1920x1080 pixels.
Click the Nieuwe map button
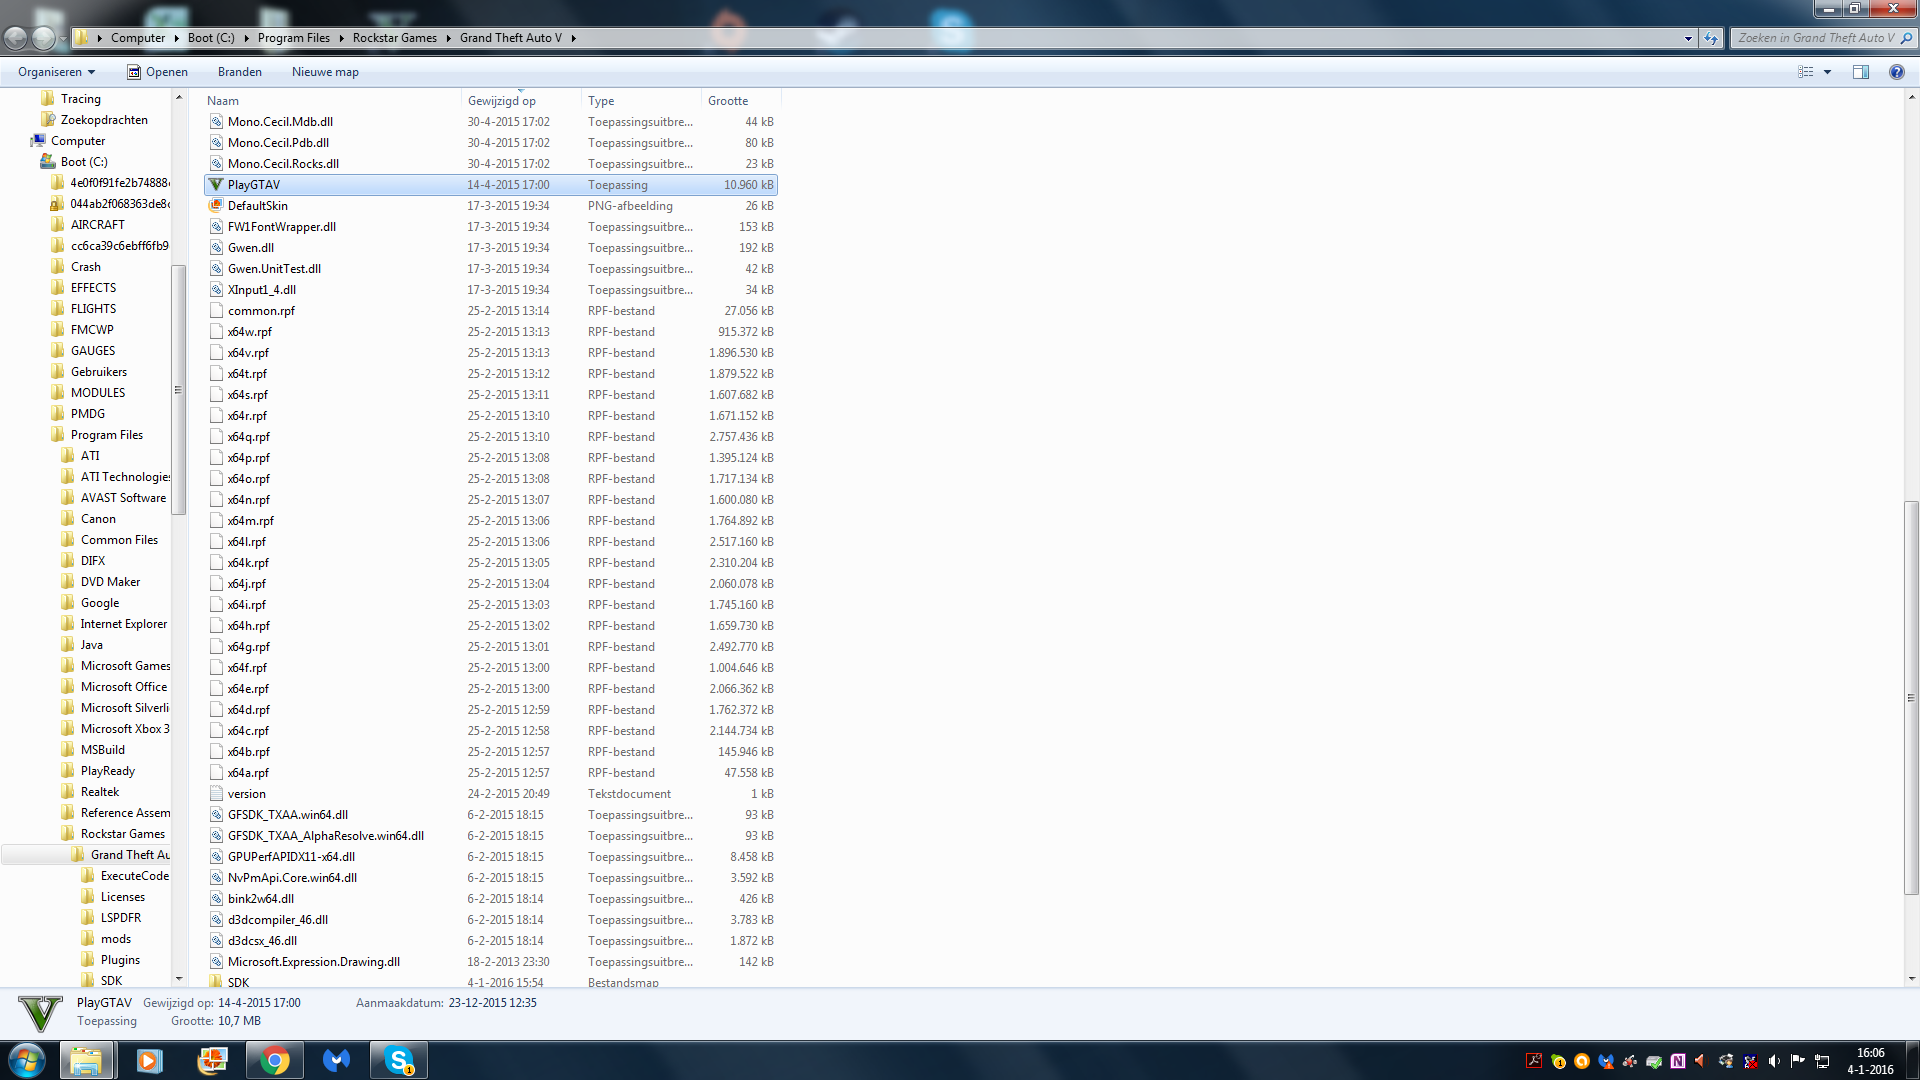click(x=325, y=72)
